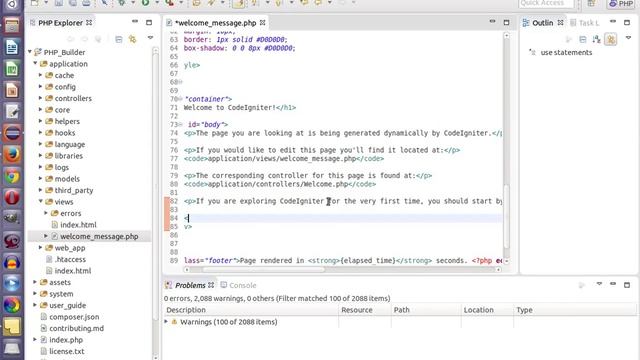
Task: Toggle fold marker on line 70
Action: (x=180, y=99)
